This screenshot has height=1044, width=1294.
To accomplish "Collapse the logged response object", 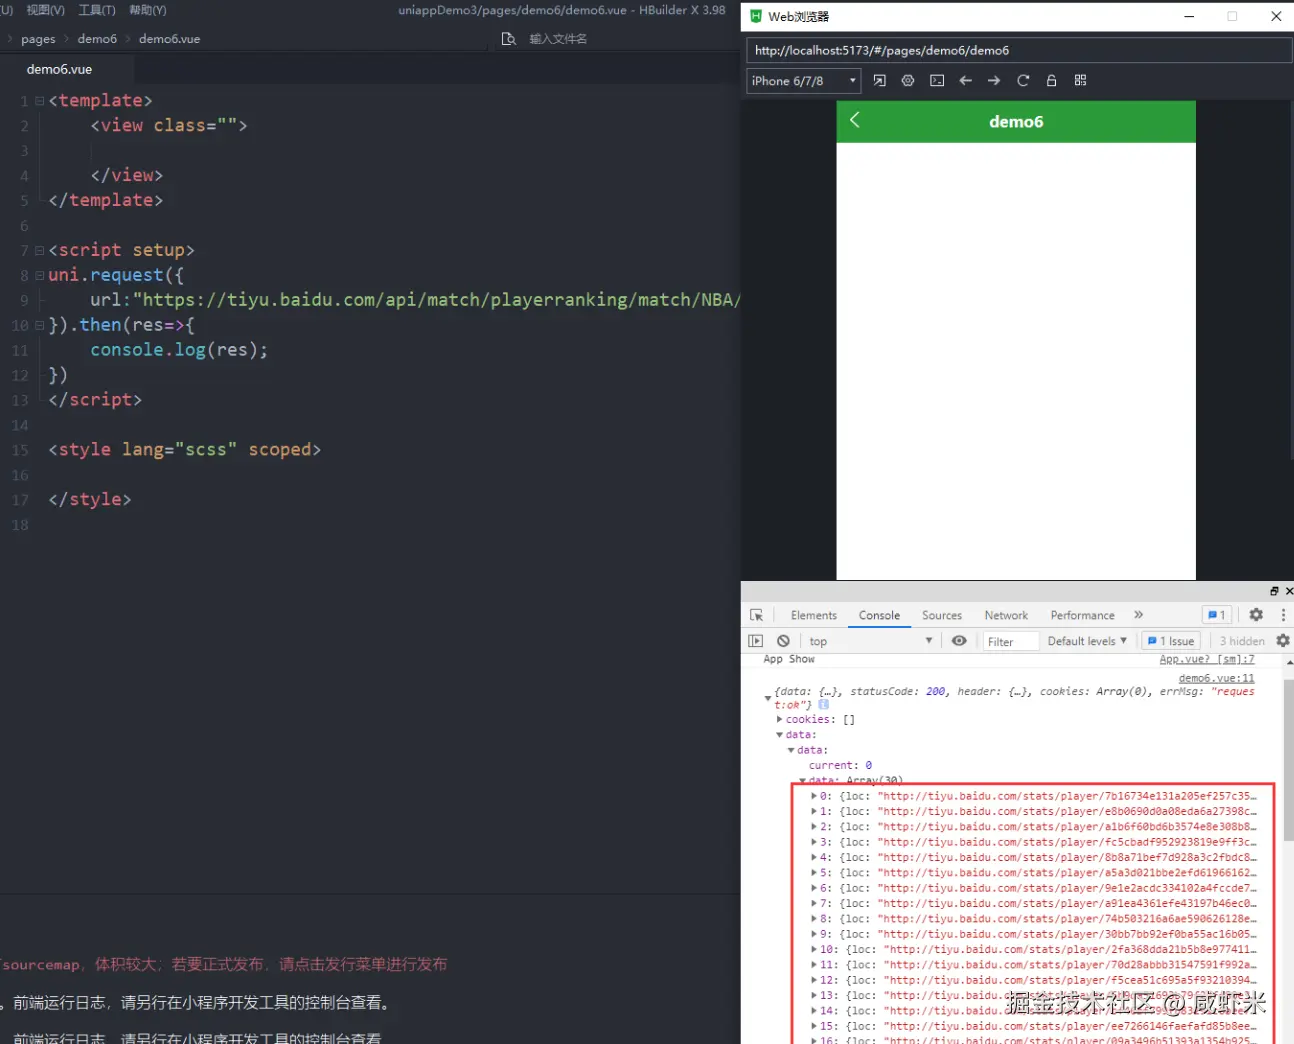I will click(x=768, y=698).
